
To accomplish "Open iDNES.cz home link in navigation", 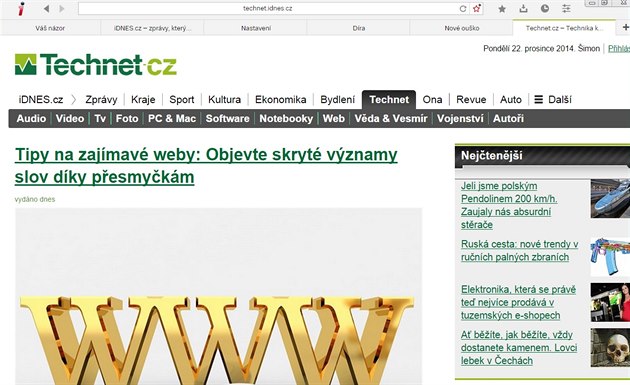I will click(x=41, y=99).
